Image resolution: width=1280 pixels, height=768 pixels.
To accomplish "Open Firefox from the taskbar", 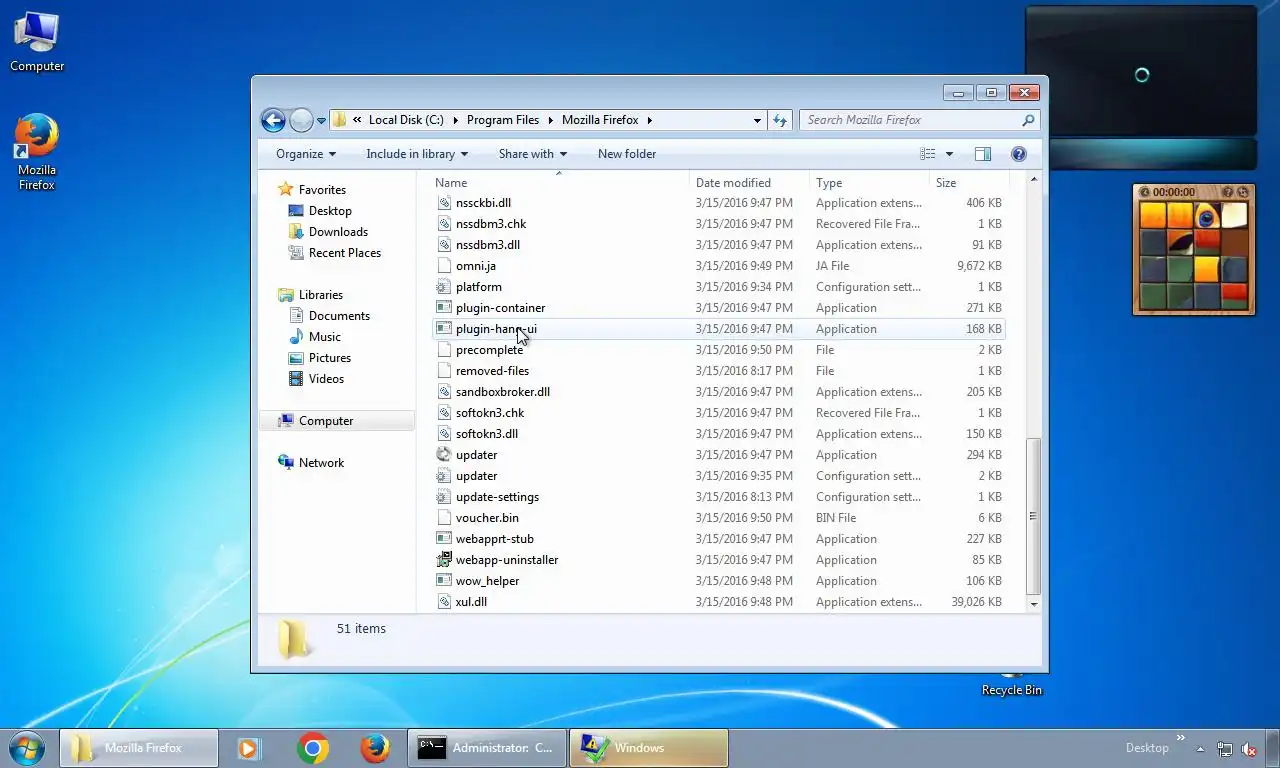I will tap(375, 748).
